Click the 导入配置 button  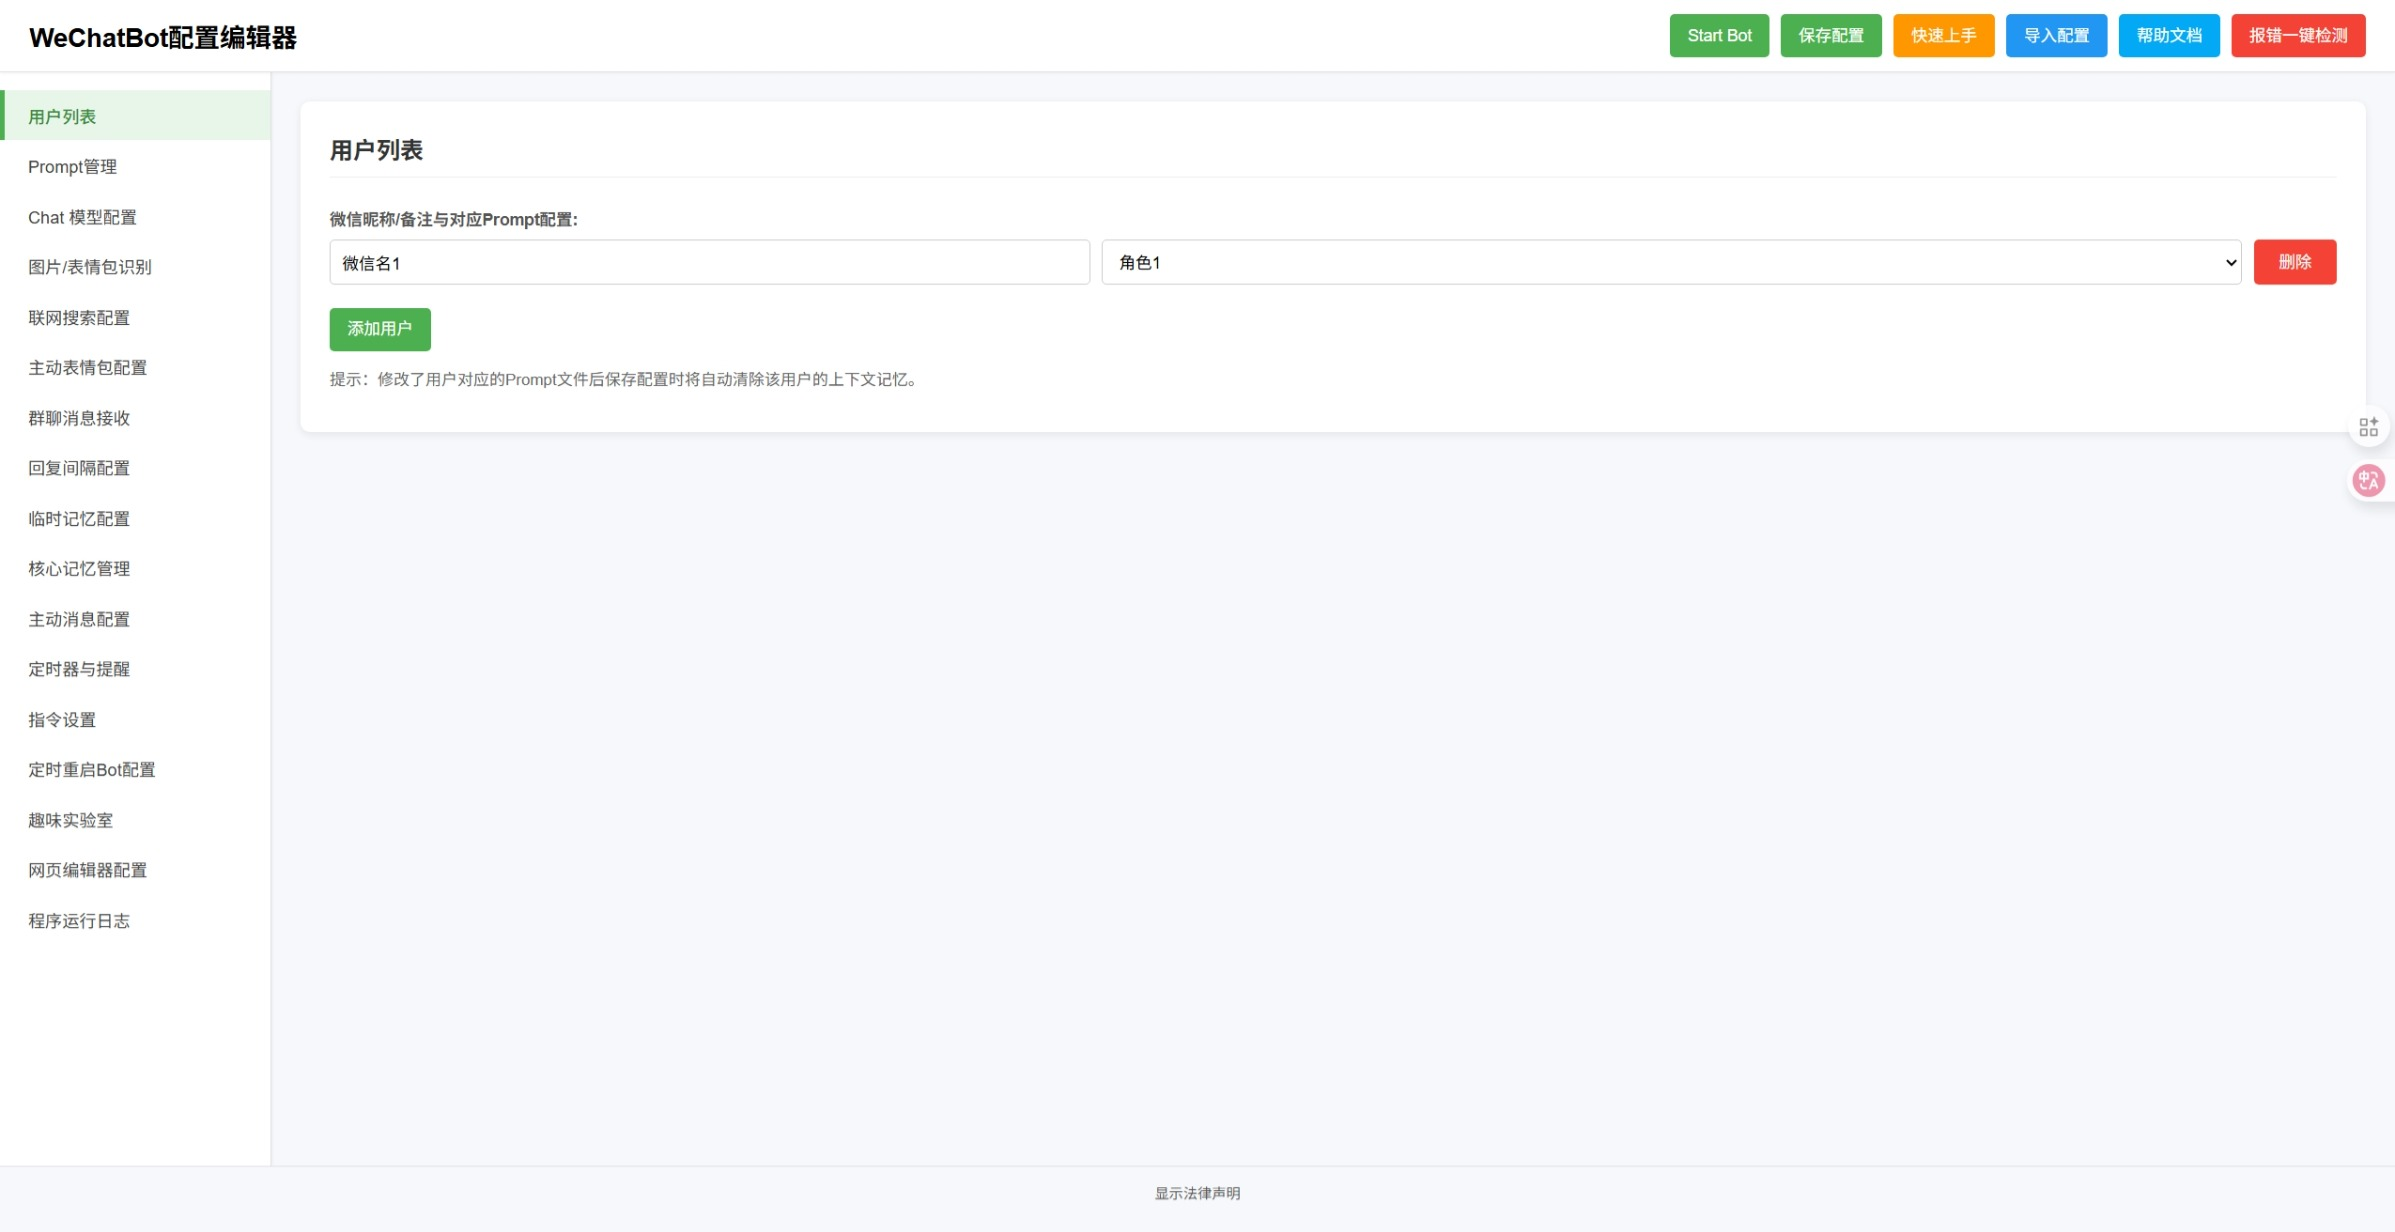(x=2056, y=36)
